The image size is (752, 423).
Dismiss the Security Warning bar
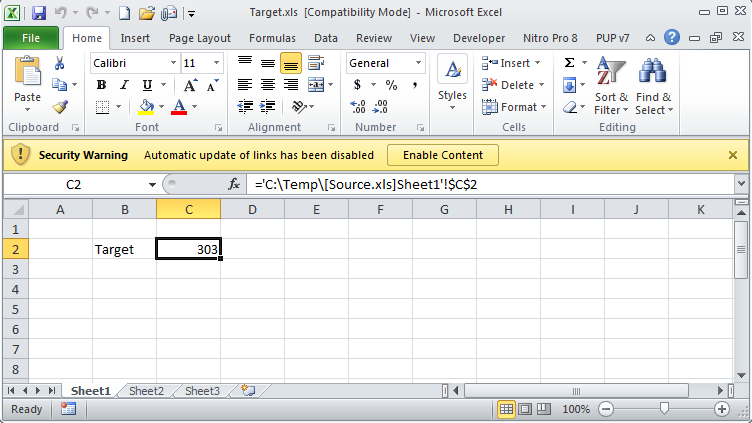pyautogui.click(x=733, y=155)
